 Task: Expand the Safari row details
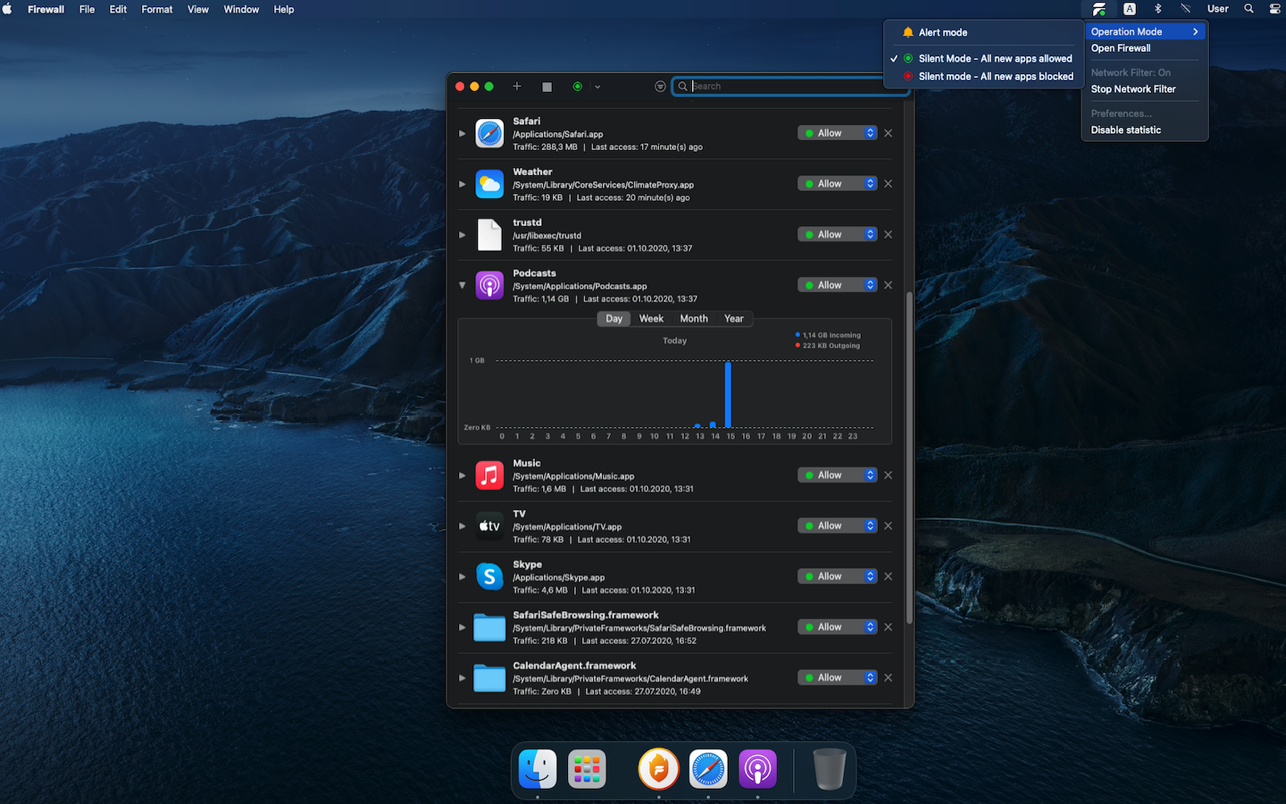tap(462, 133)
